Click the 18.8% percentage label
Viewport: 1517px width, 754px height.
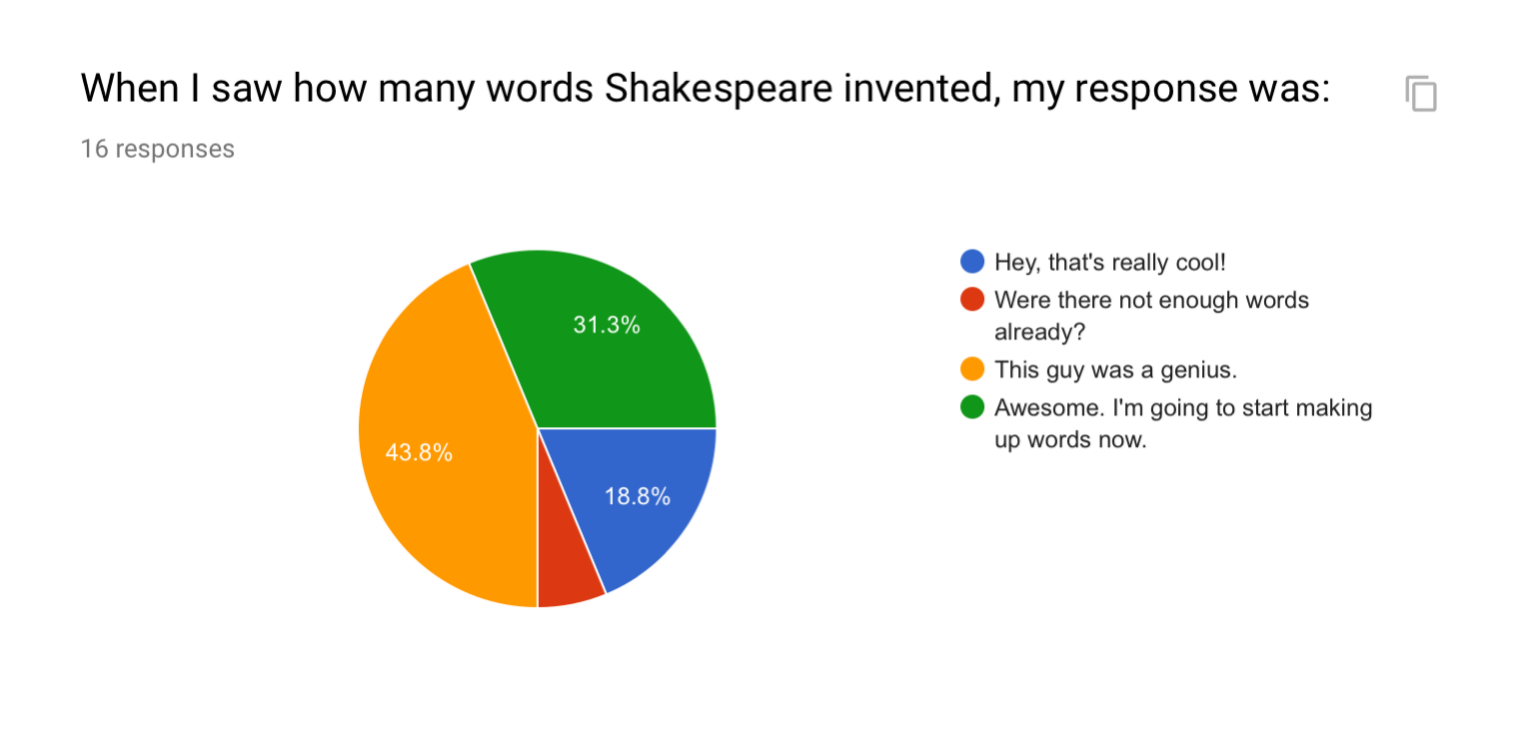[x=637, y=496]
